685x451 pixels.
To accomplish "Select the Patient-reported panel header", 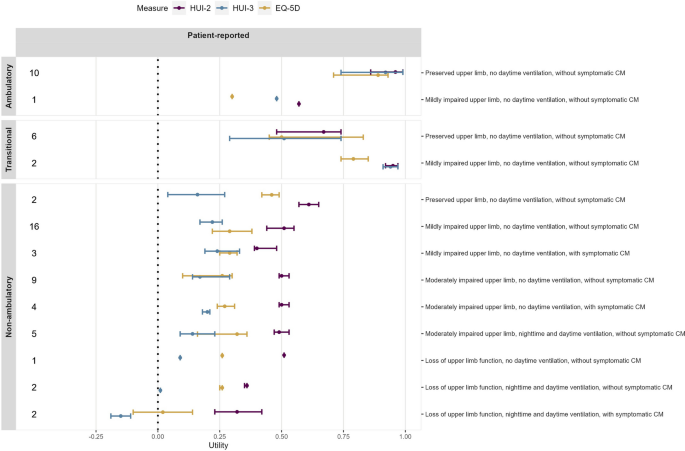I will coord(218,36).
